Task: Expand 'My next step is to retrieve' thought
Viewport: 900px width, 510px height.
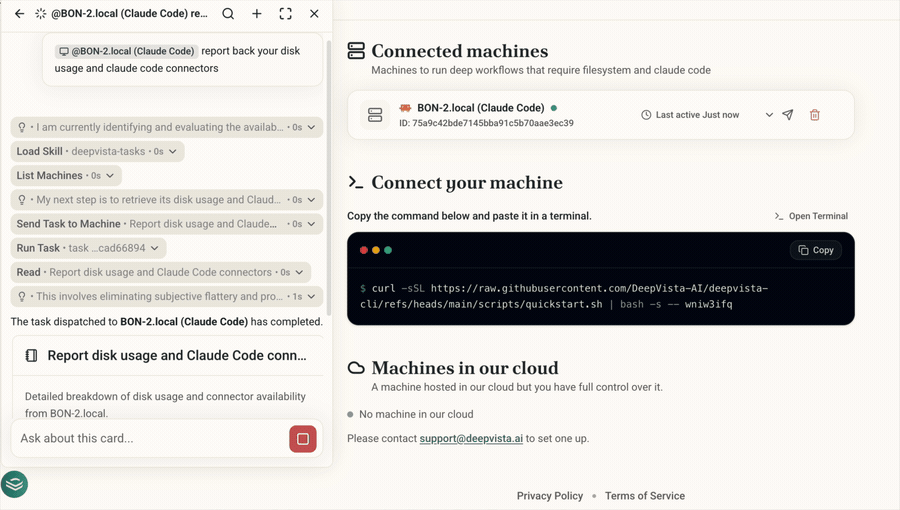Action: pyautogui.click(x=166, y=200)
